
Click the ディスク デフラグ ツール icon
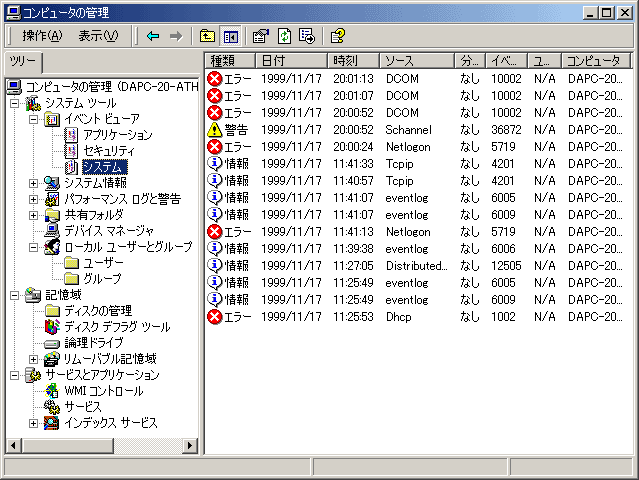(x=52, y=327)
